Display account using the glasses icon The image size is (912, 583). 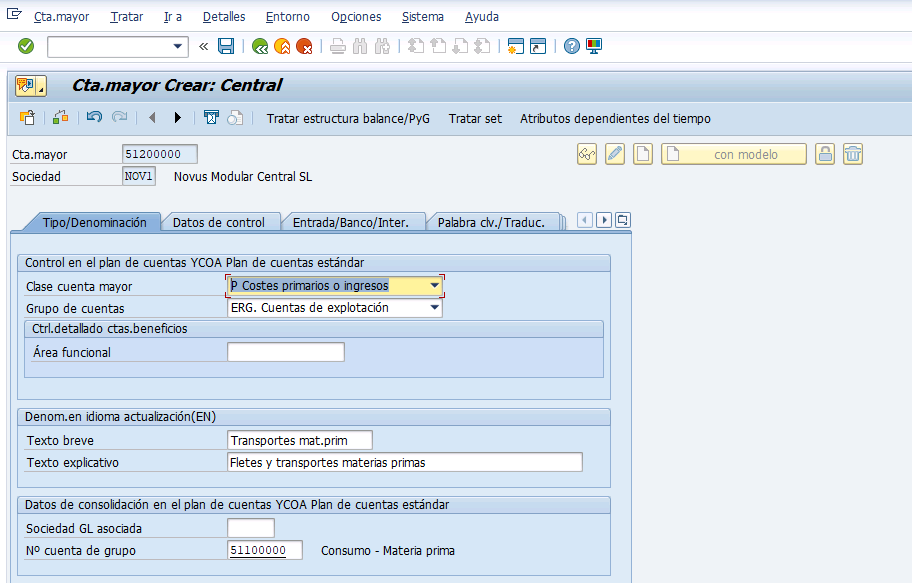(x=587, y=154)
